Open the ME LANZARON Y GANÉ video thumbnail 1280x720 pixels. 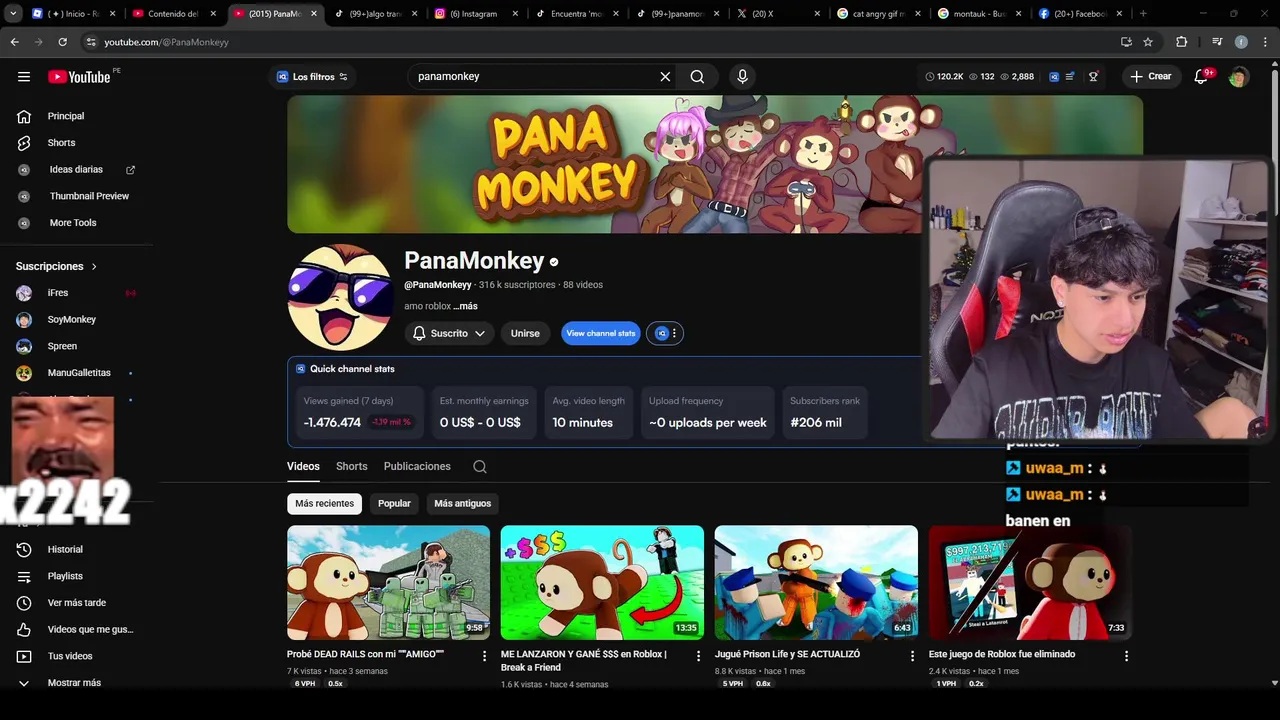(602, 583)
